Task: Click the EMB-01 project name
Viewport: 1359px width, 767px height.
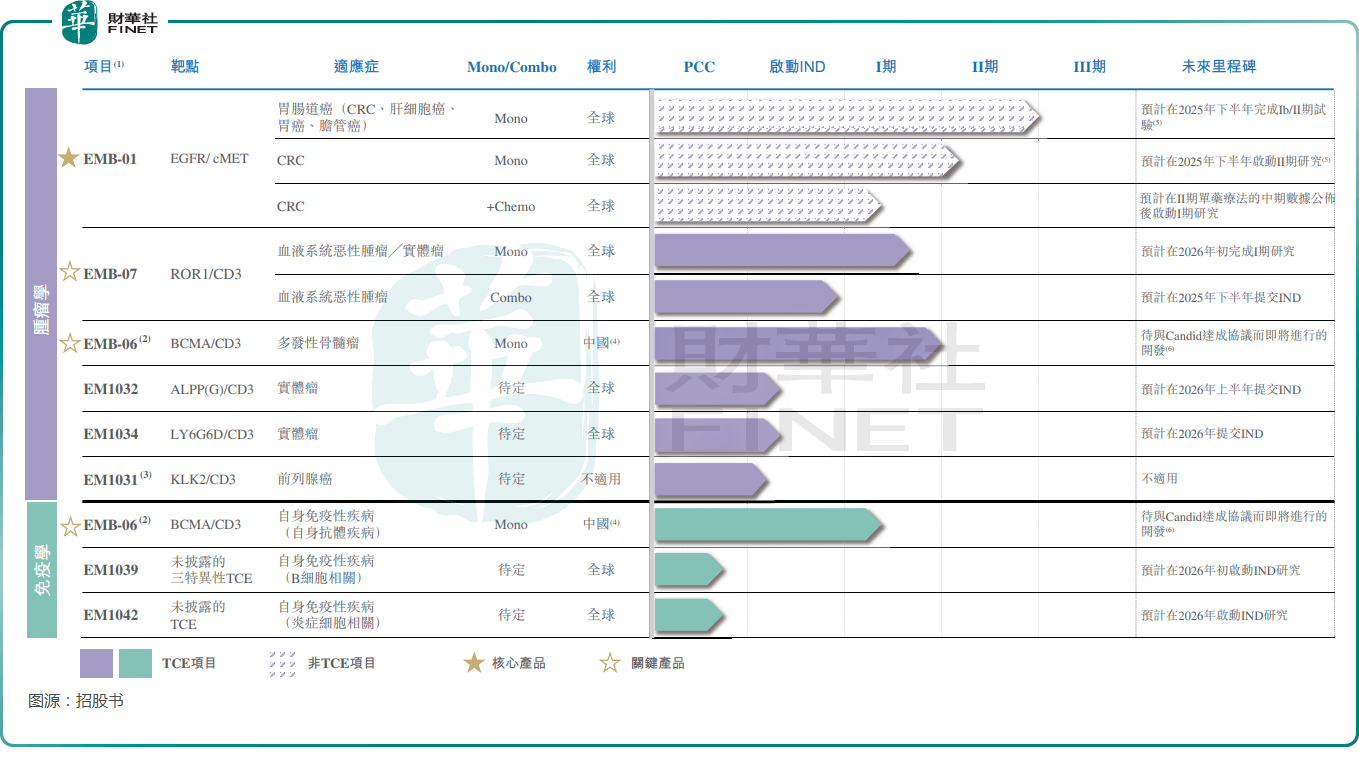Action: [110, 159]
